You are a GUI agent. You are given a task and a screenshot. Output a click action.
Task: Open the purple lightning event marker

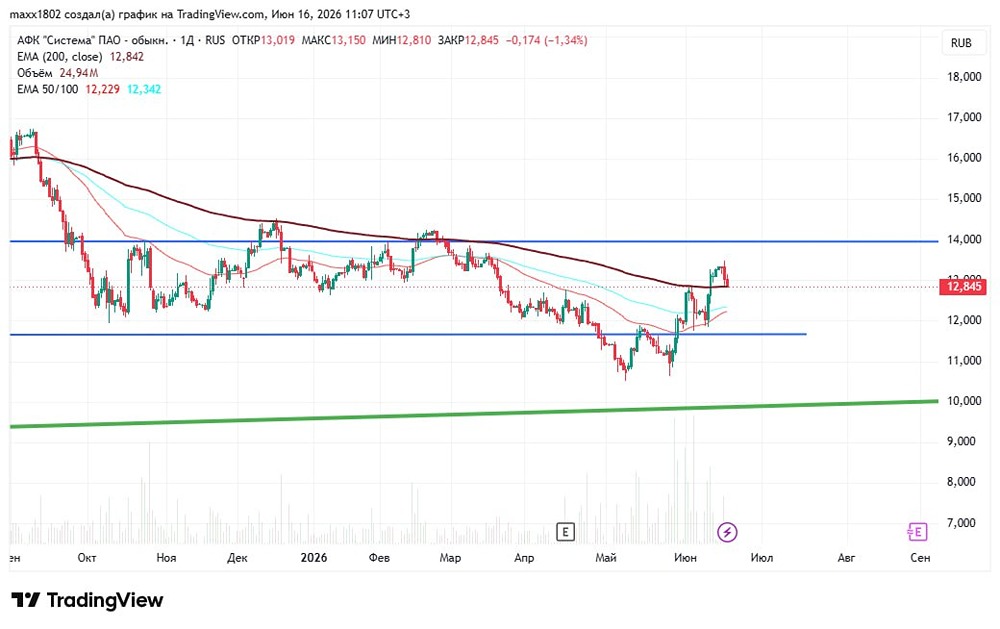click(x=727, y=531)
